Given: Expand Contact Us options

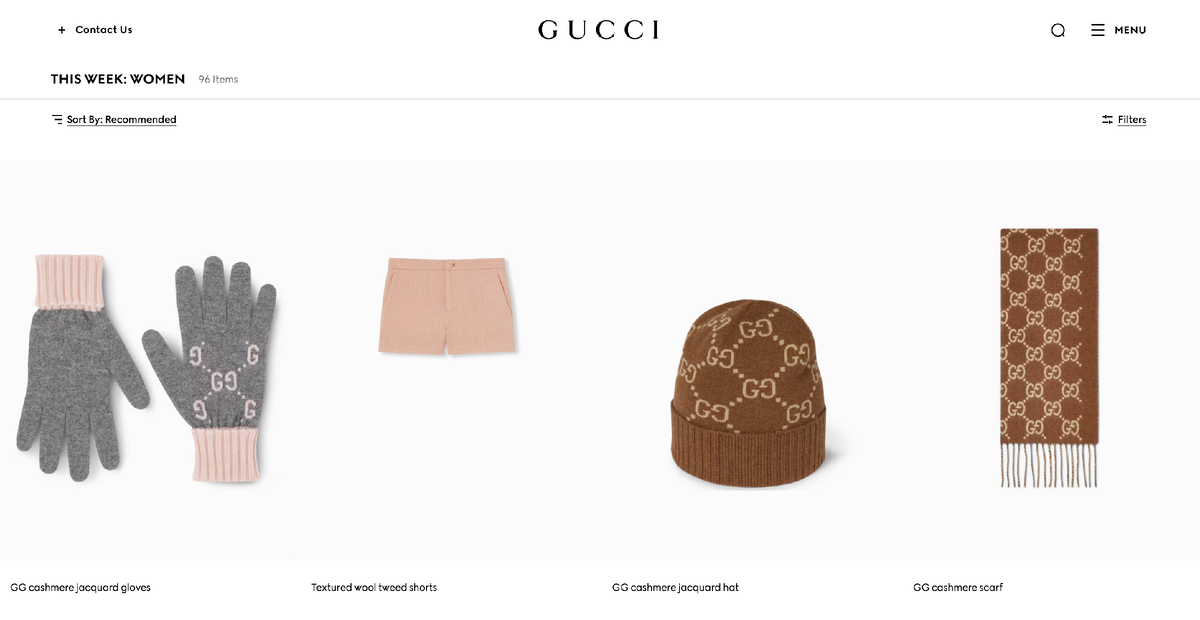Looking at the screenshot, I should click(x=104, y=30).
